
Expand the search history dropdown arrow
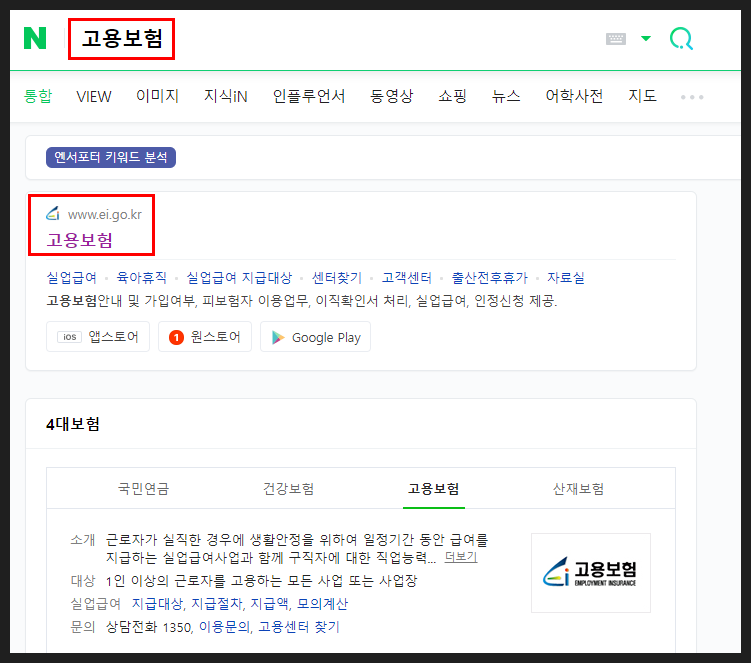(x=646, y=38)
